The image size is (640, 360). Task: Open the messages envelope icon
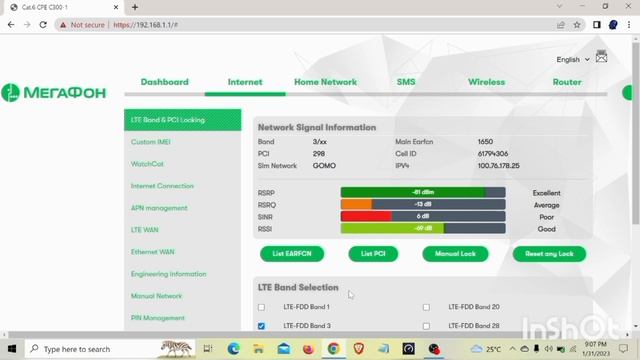(x=601, y=56)
